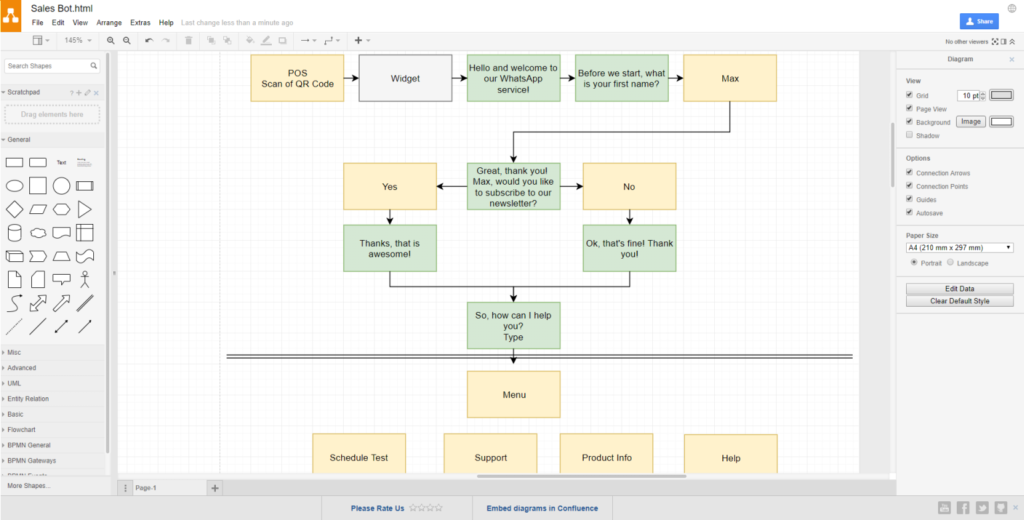Screen dimensions: 1024x520
Task: Click the line color pencil icon
Action: 265,41
